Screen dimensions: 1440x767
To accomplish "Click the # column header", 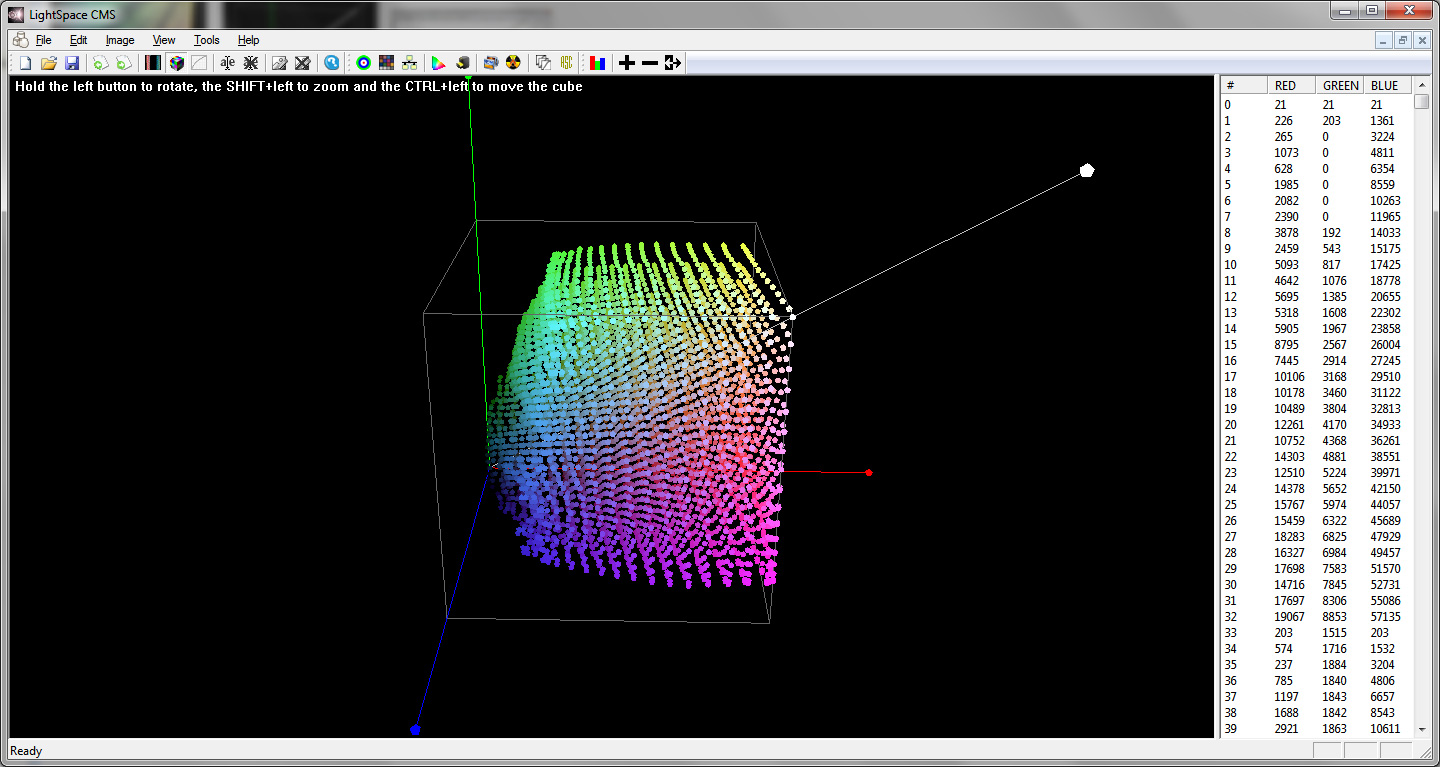I will [1243, 85].
